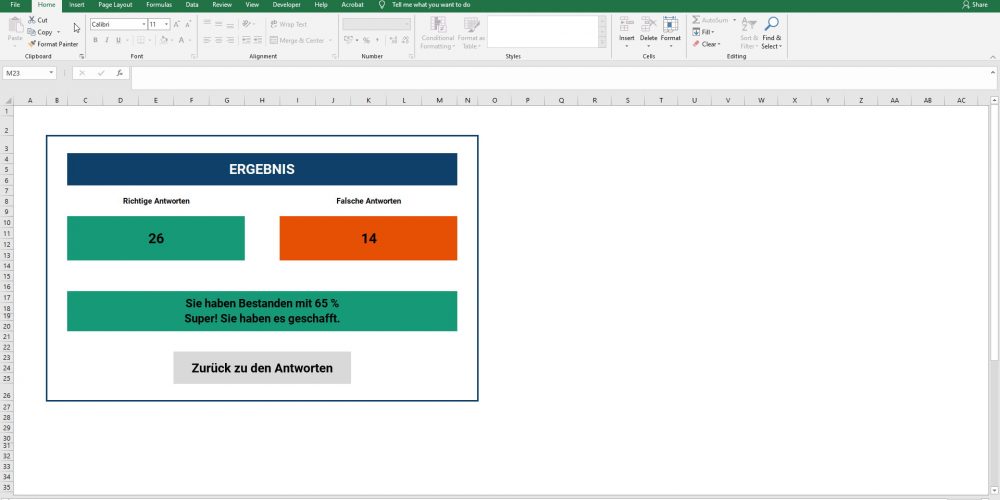Click the Decrease Indent icon
The height and width of the screenshot is (500, 1000).
[x=246, y=40]
